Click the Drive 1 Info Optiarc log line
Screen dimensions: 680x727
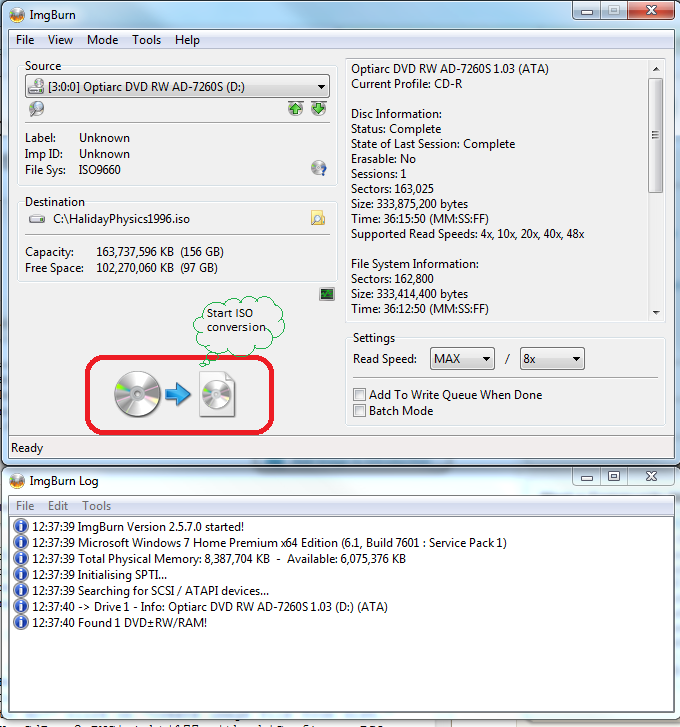[210, 606]
